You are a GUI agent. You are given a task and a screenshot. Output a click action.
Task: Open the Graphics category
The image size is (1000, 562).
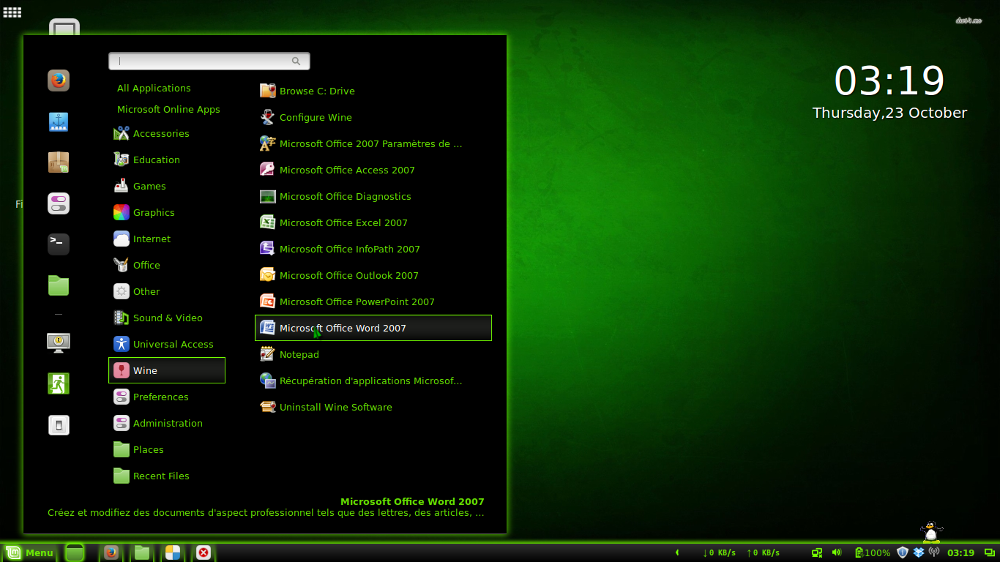click(x=166, y=212)
